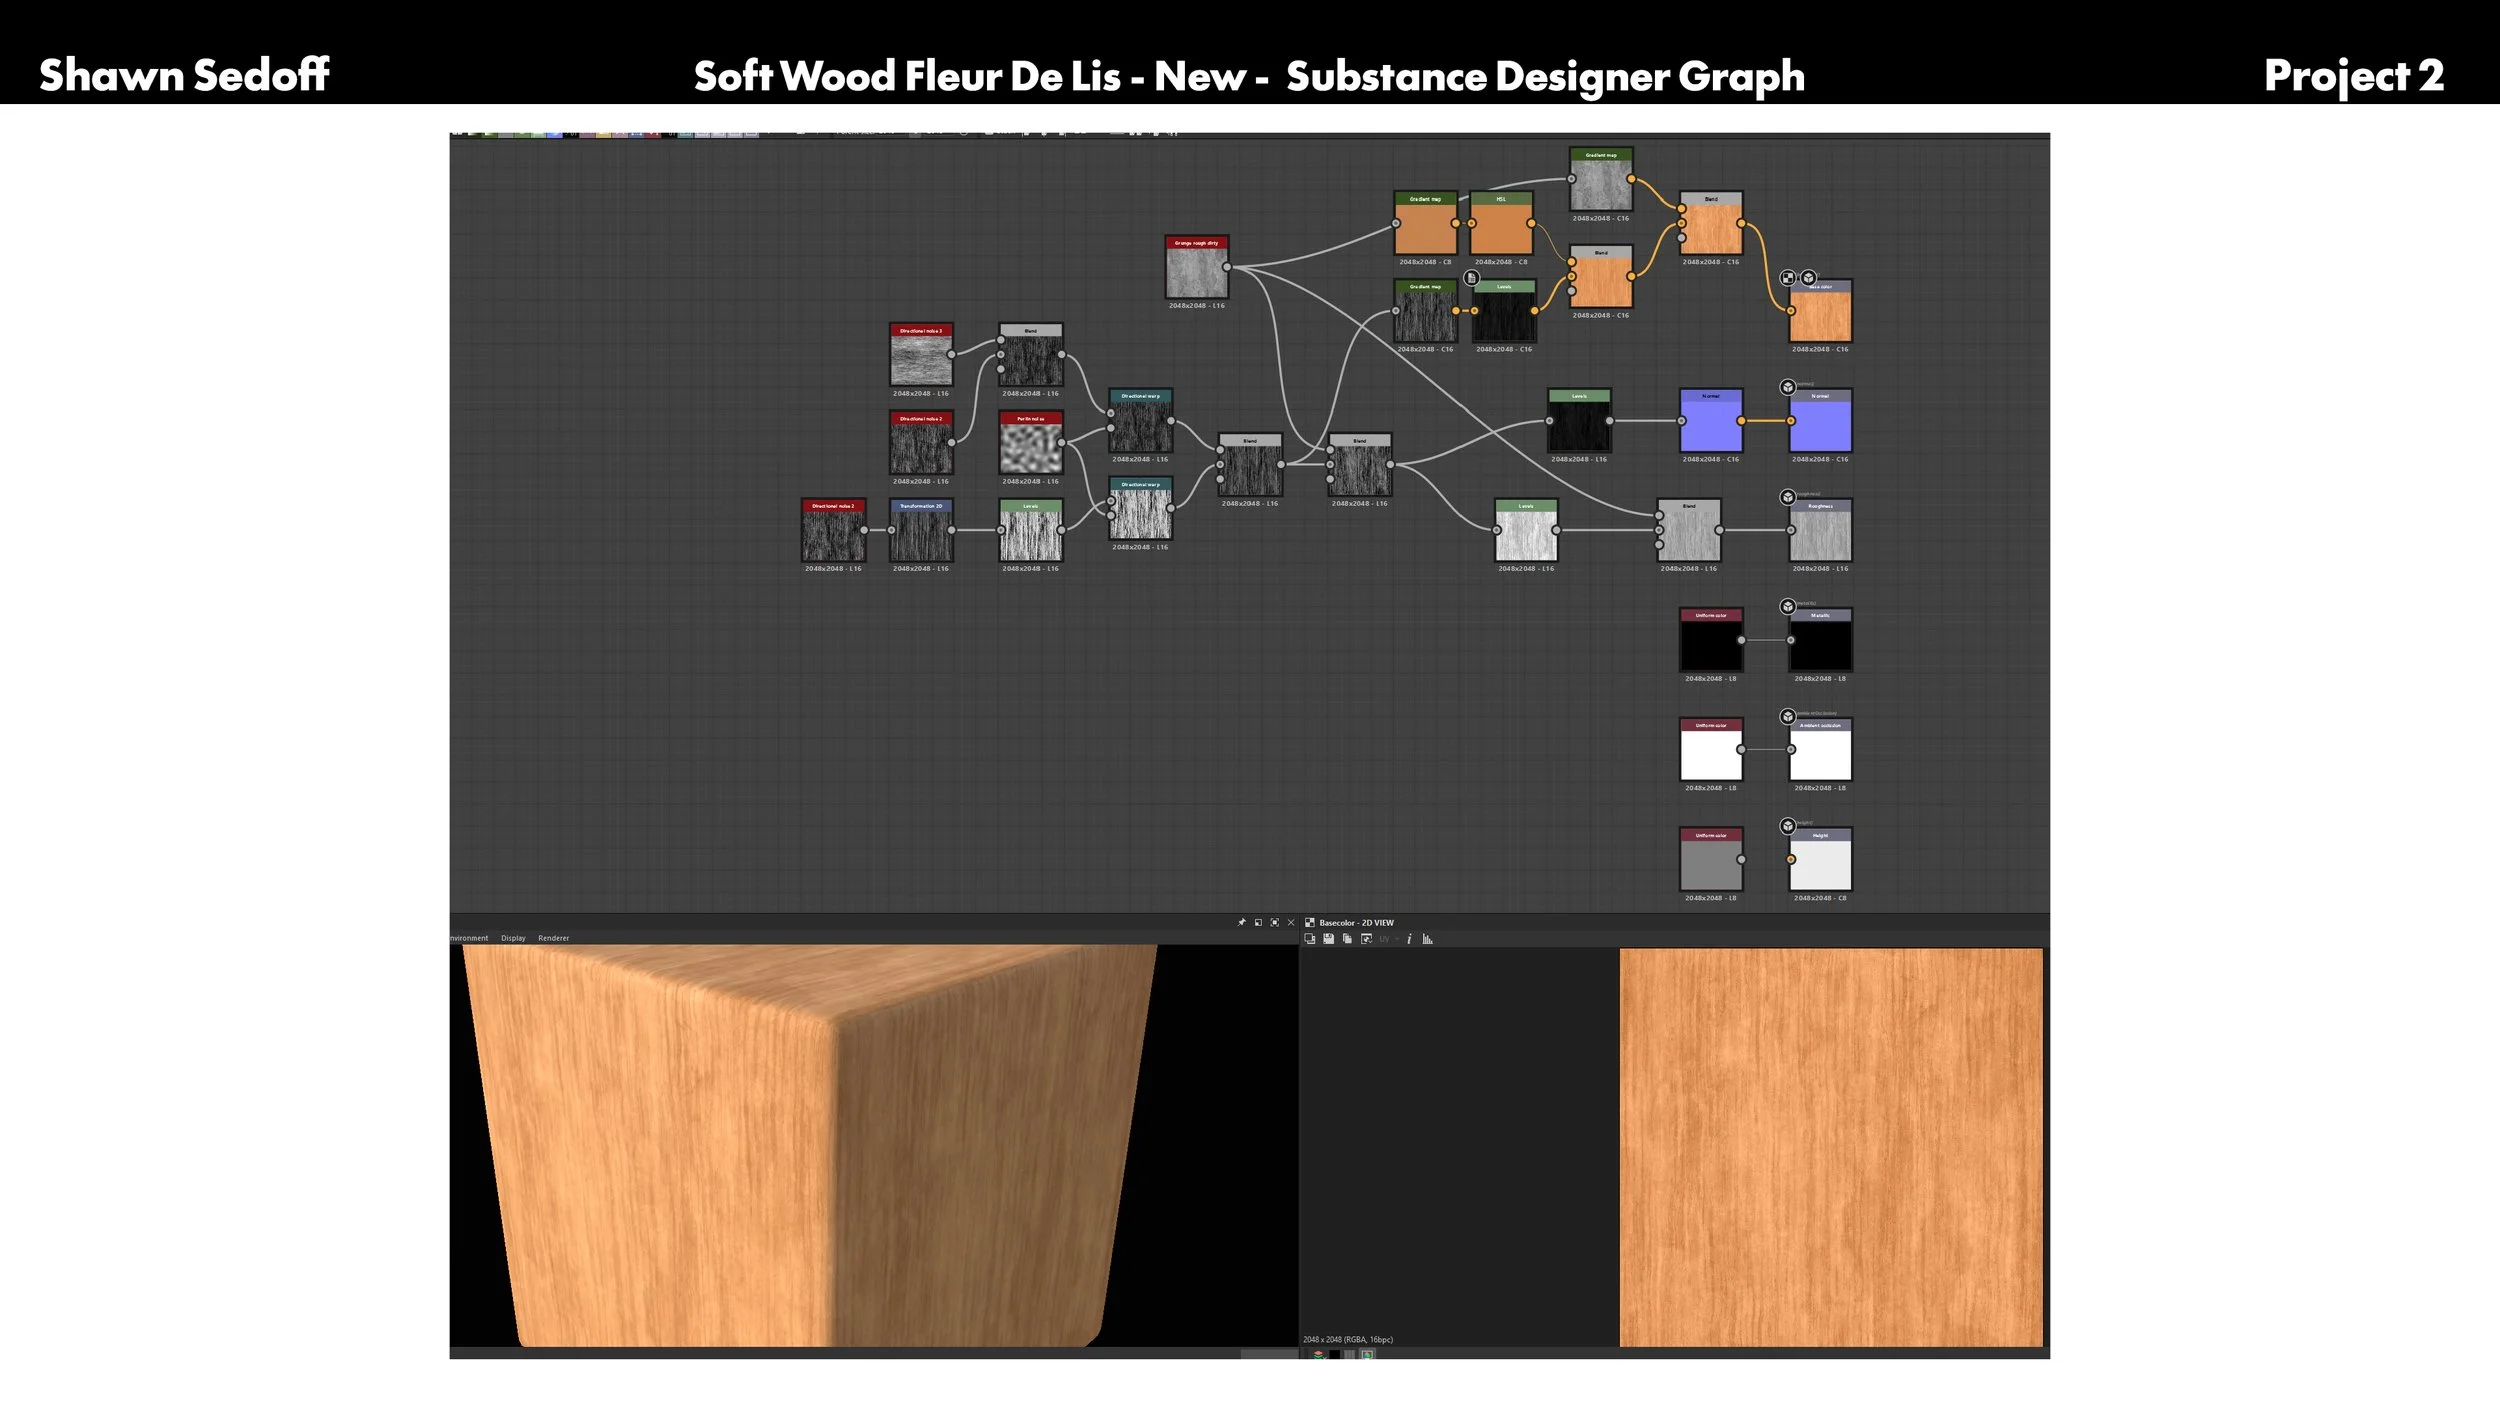
Task: Select the Normal output node
Action: (1821, 420)
